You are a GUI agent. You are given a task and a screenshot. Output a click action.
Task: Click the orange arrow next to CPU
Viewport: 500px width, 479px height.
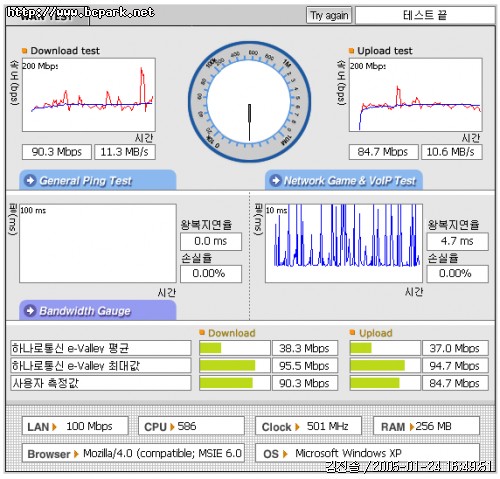[172, 427]
